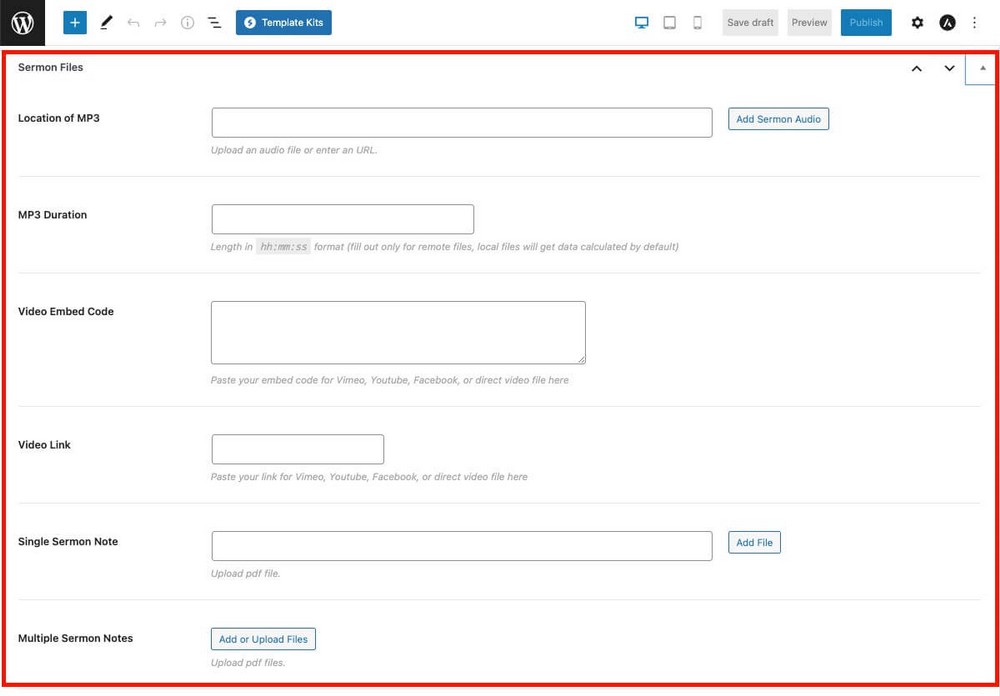Click Add Sermon Audio

tap(778, 118)
